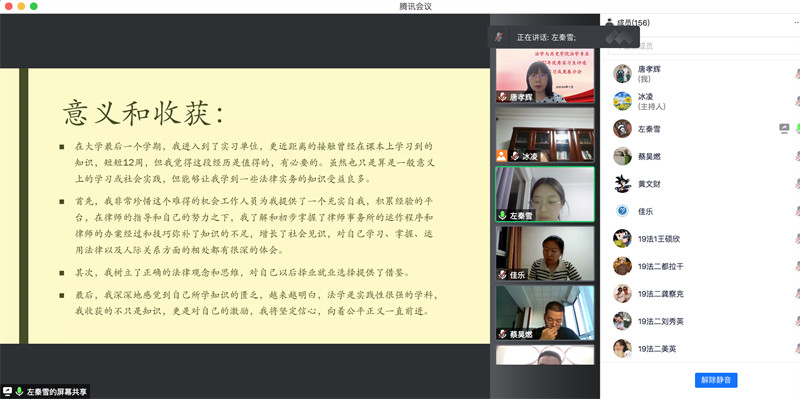Click the screen-share icon in bottom-left status bar
The height and width of the screenshot is (399, 800).
click(8, 391)
